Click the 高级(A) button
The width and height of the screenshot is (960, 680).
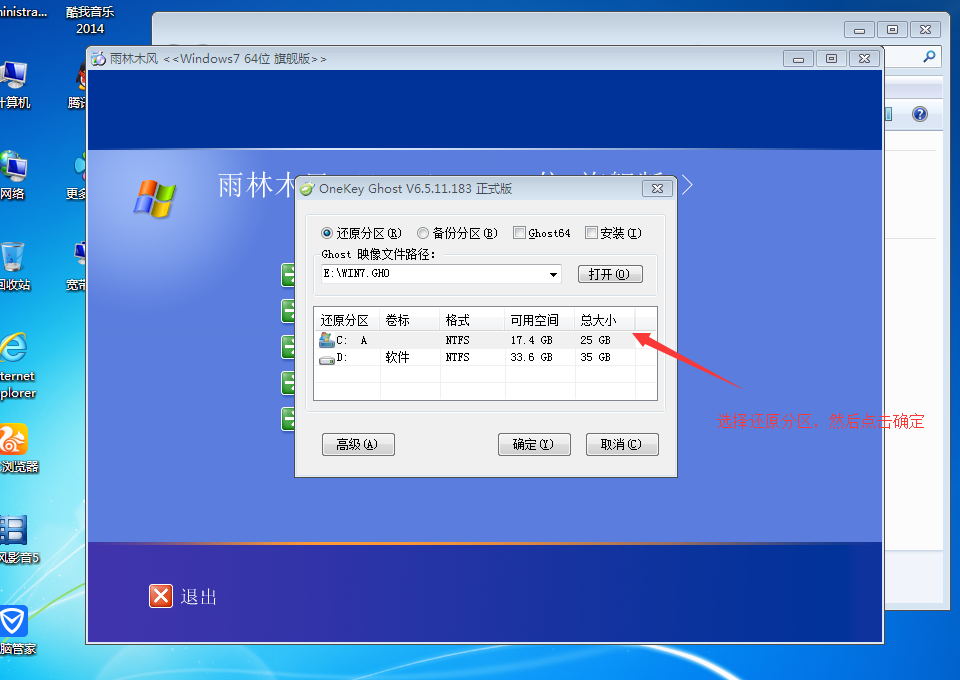coord(358,444)
